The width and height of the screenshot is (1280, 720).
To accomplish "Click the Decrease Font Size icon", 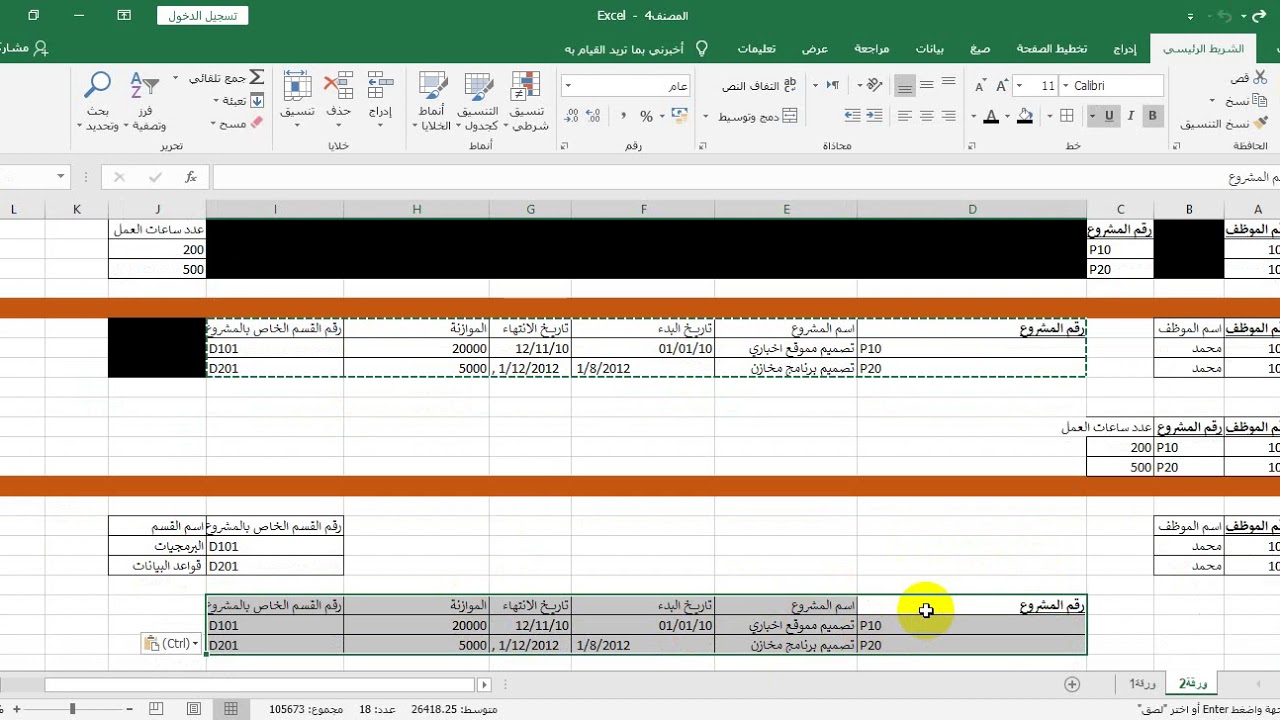I will [x=981, y=87].
